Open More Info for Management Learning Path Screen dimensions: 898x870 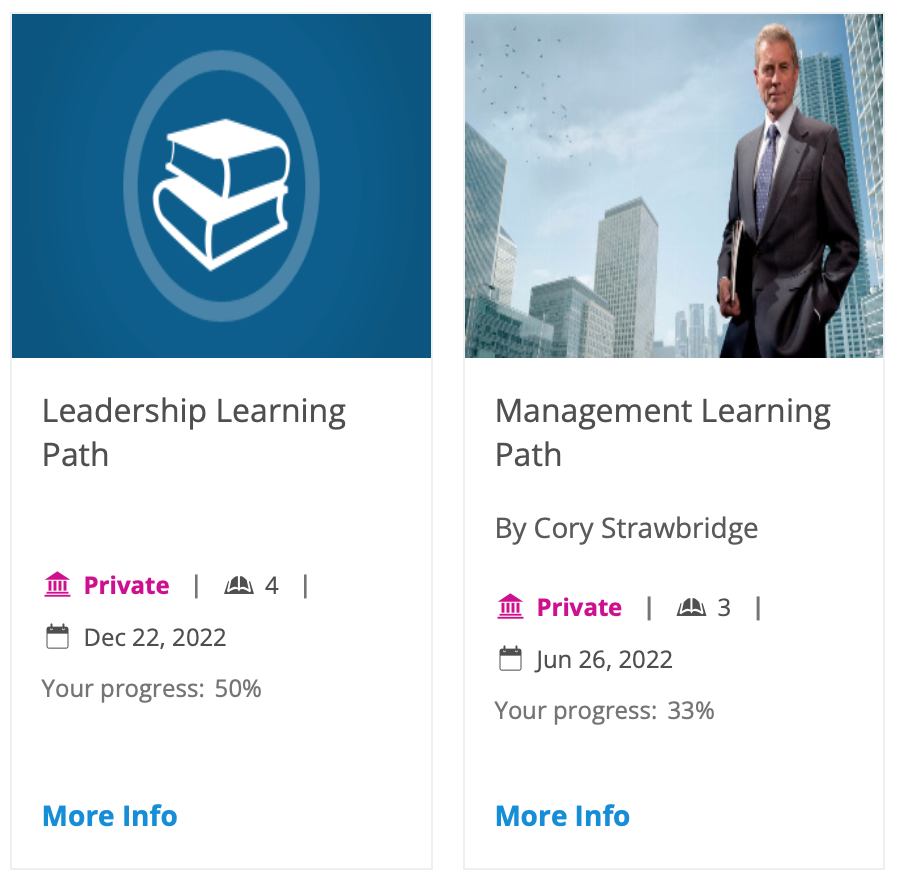(x=562, y=816)
